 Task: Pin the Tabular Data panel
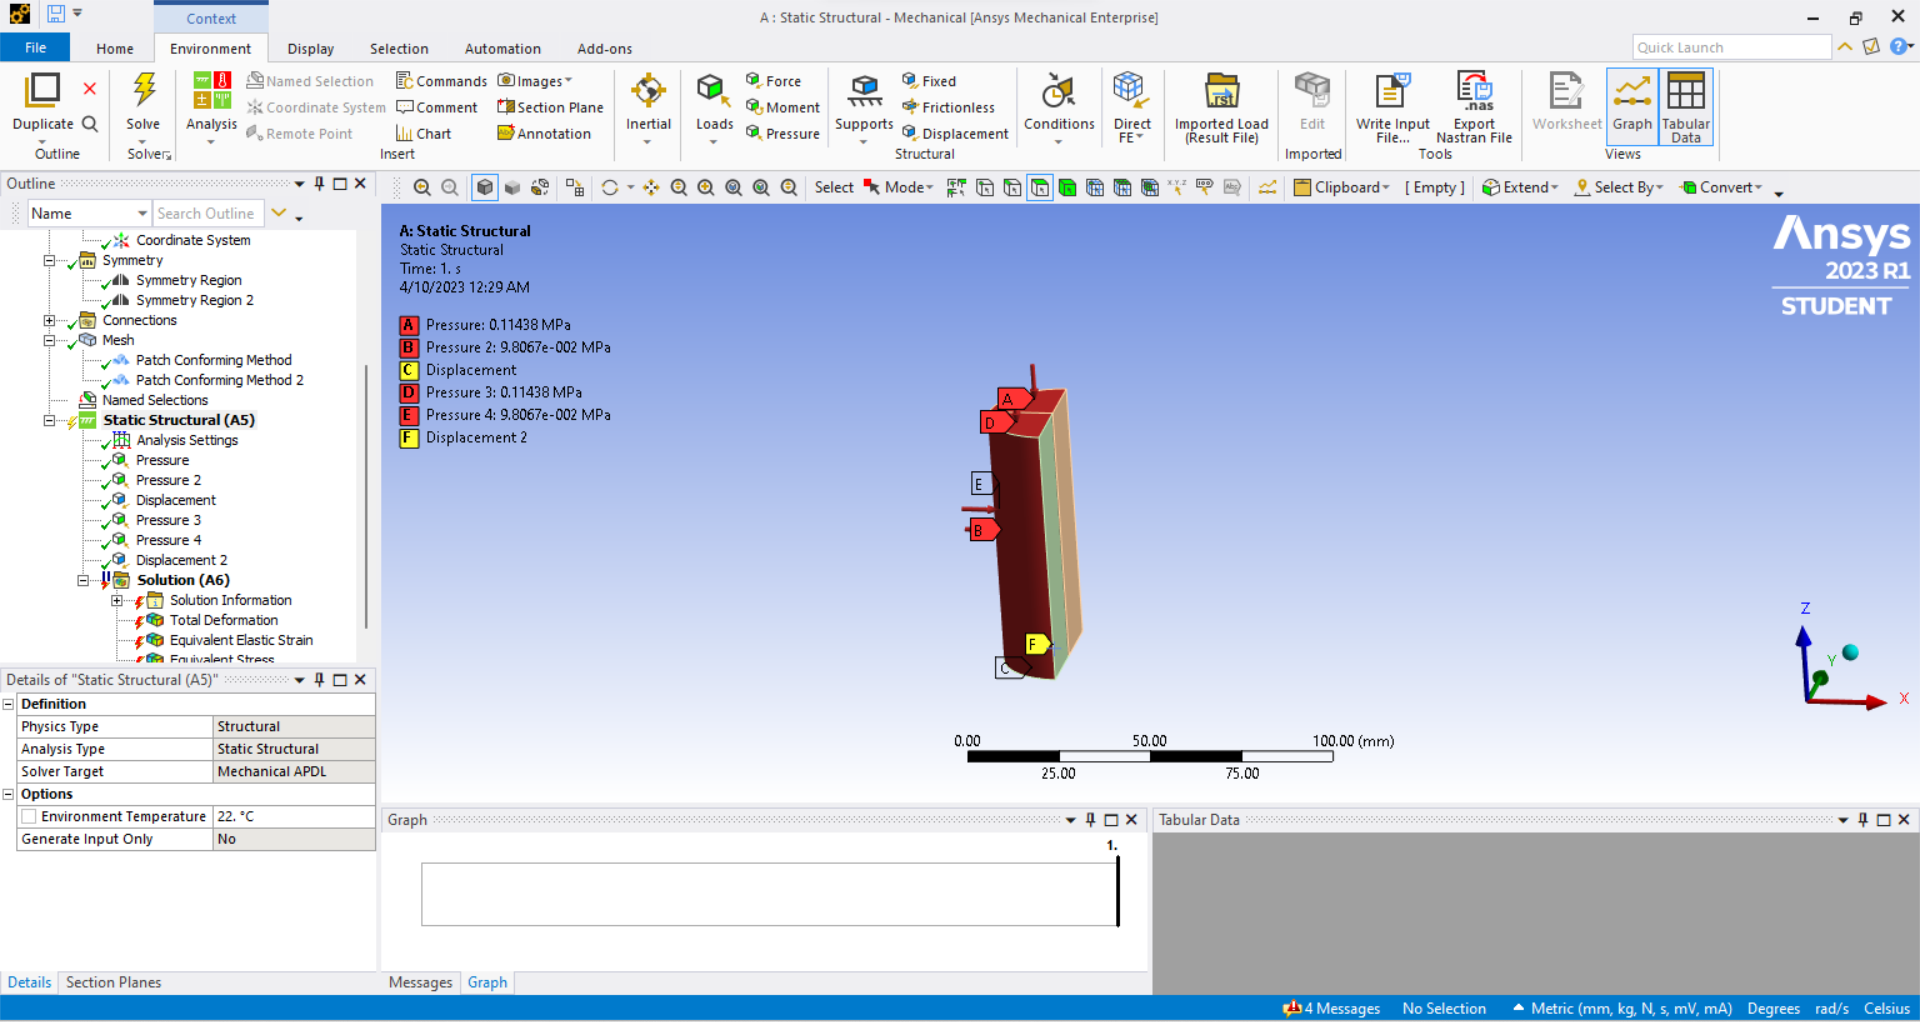click(x=1862, y=820)
